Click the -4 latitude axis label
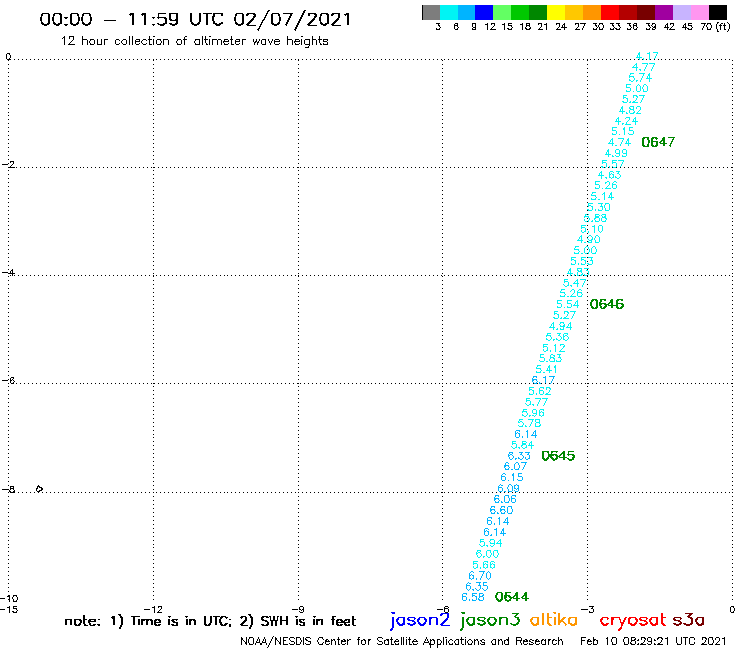Viewport: 740px width, 650px height. [x=8, y=272]
